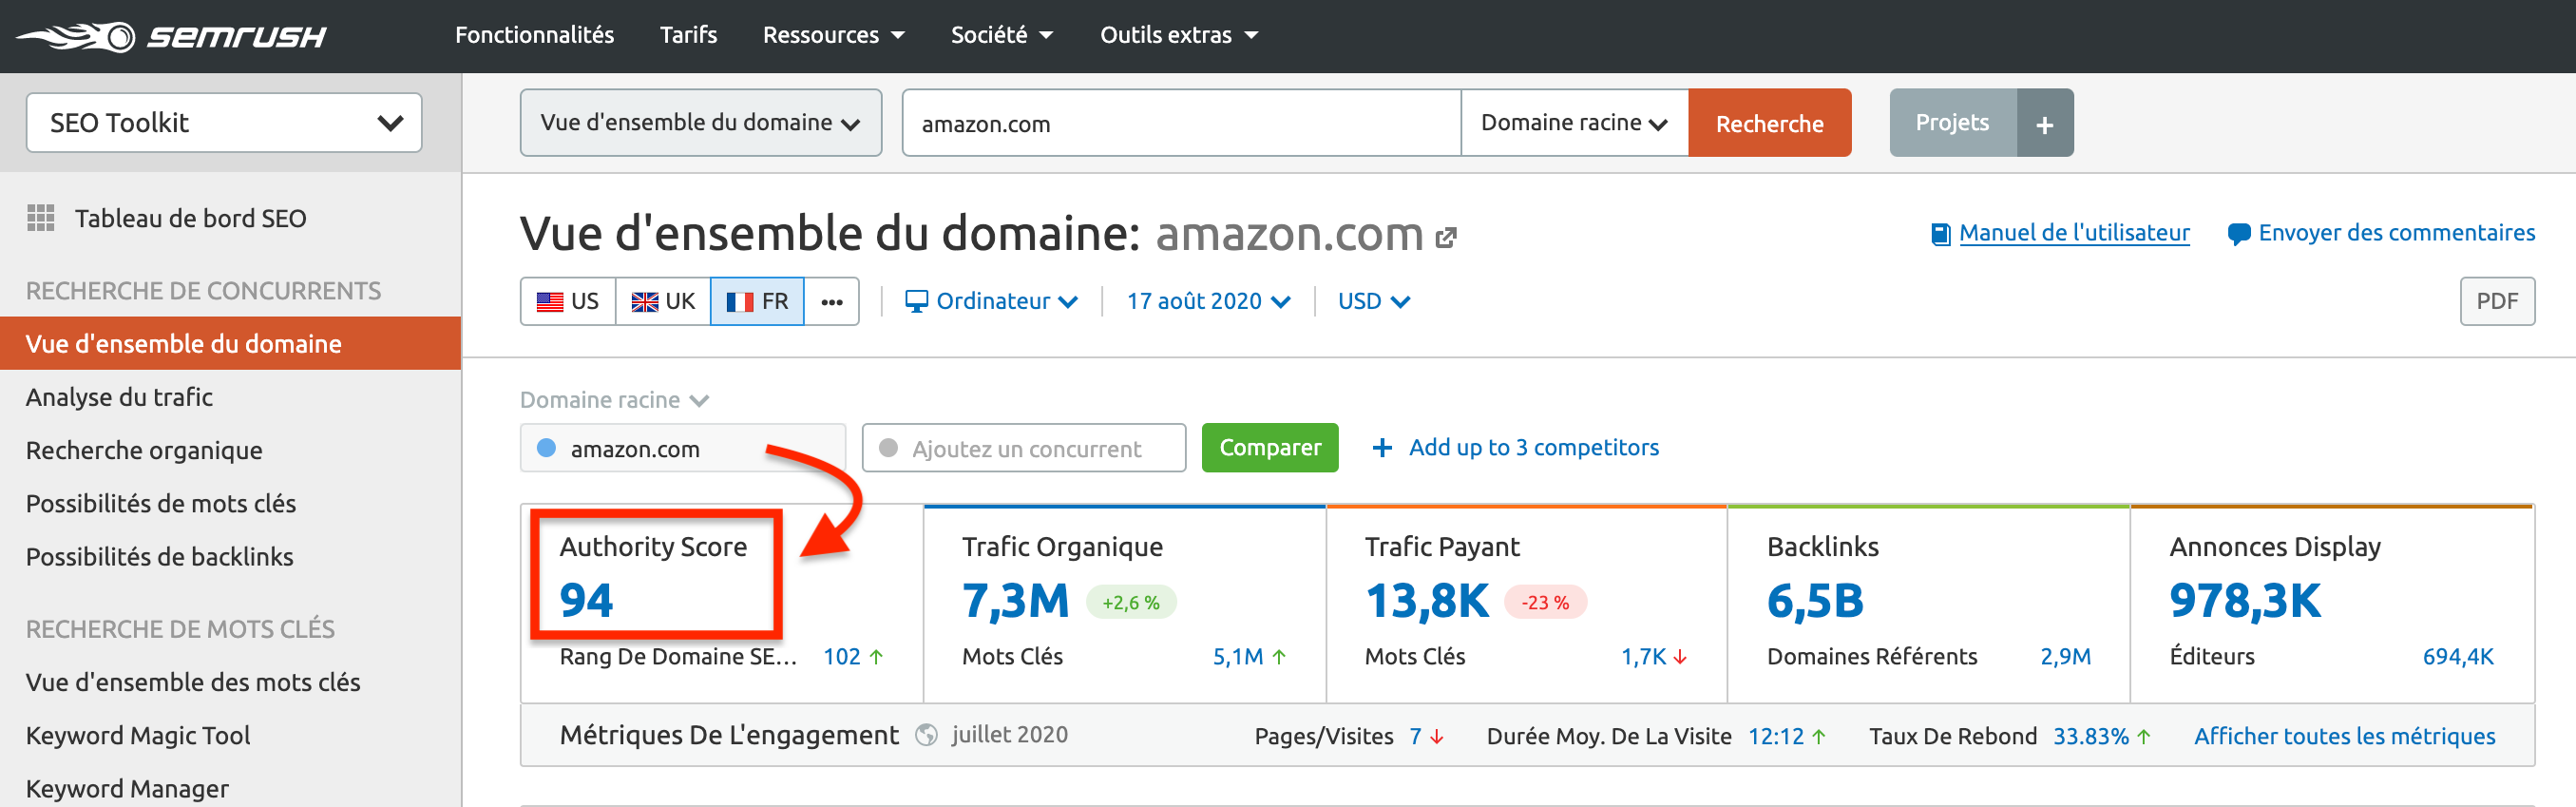The image size is (2576, 807).
Task: Click the orange Recherche button
Action: pyautogui.click(x=1770, y=123)
